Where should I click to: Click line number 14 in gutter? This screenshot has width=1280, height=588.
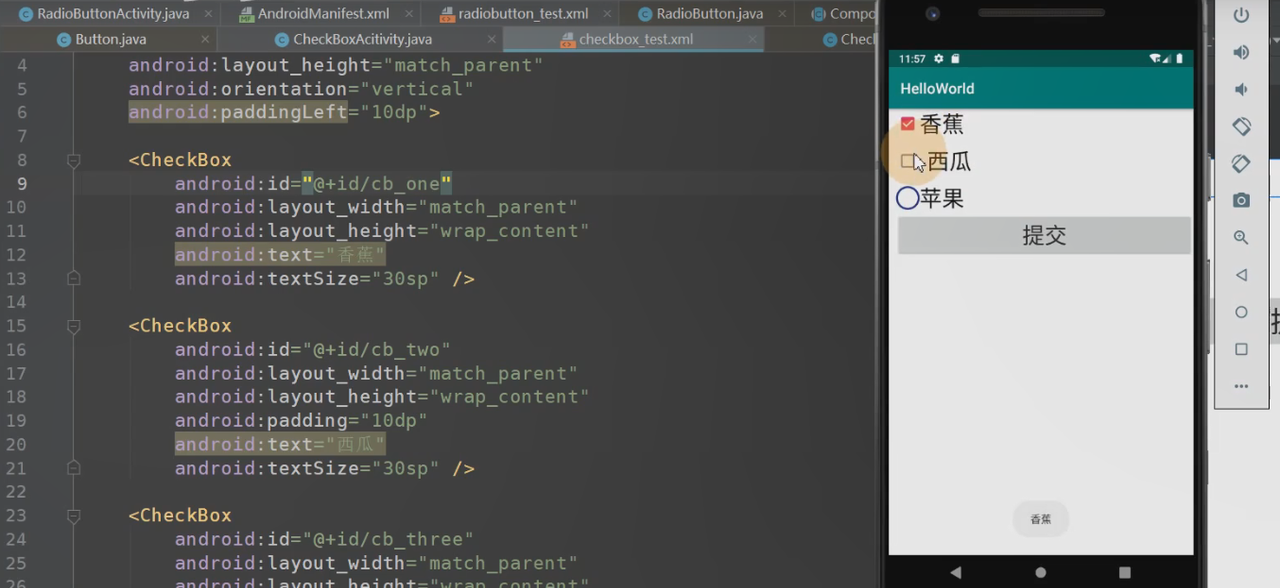pyautogui.click(x=16, y=302)
